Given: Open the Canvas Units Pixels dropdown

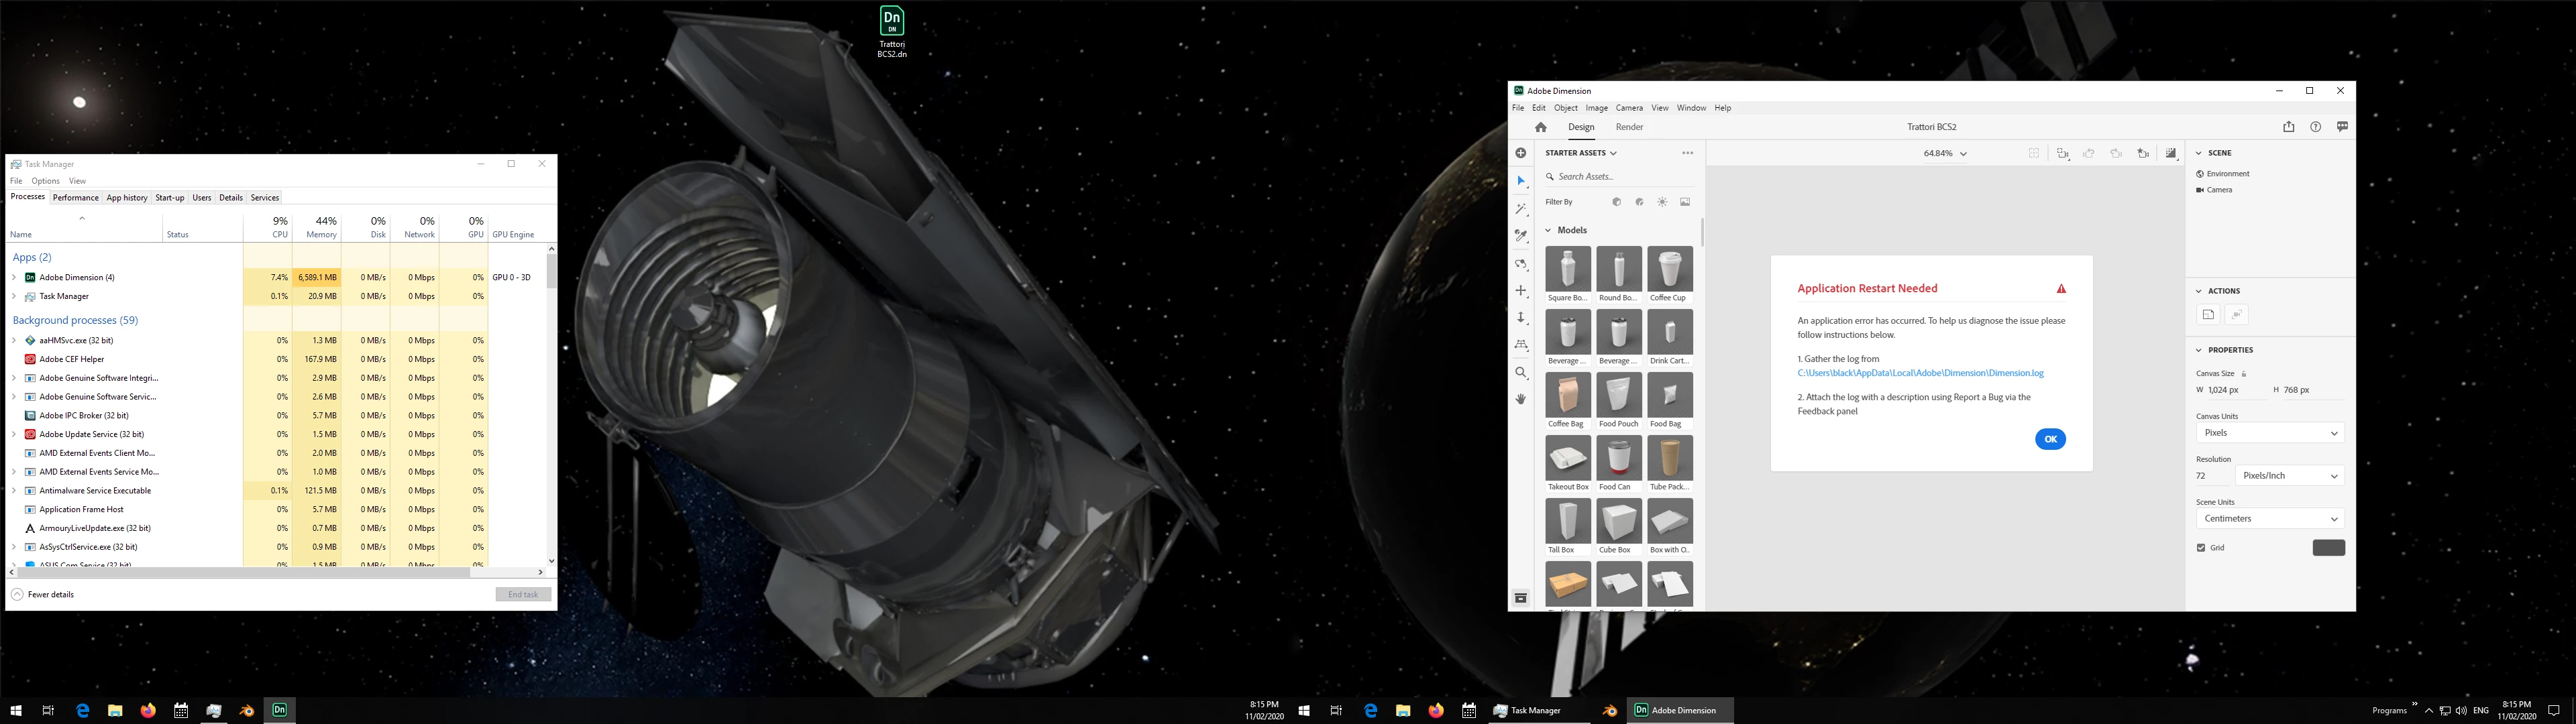Looking at the screenshot, I should point(2268,433).
